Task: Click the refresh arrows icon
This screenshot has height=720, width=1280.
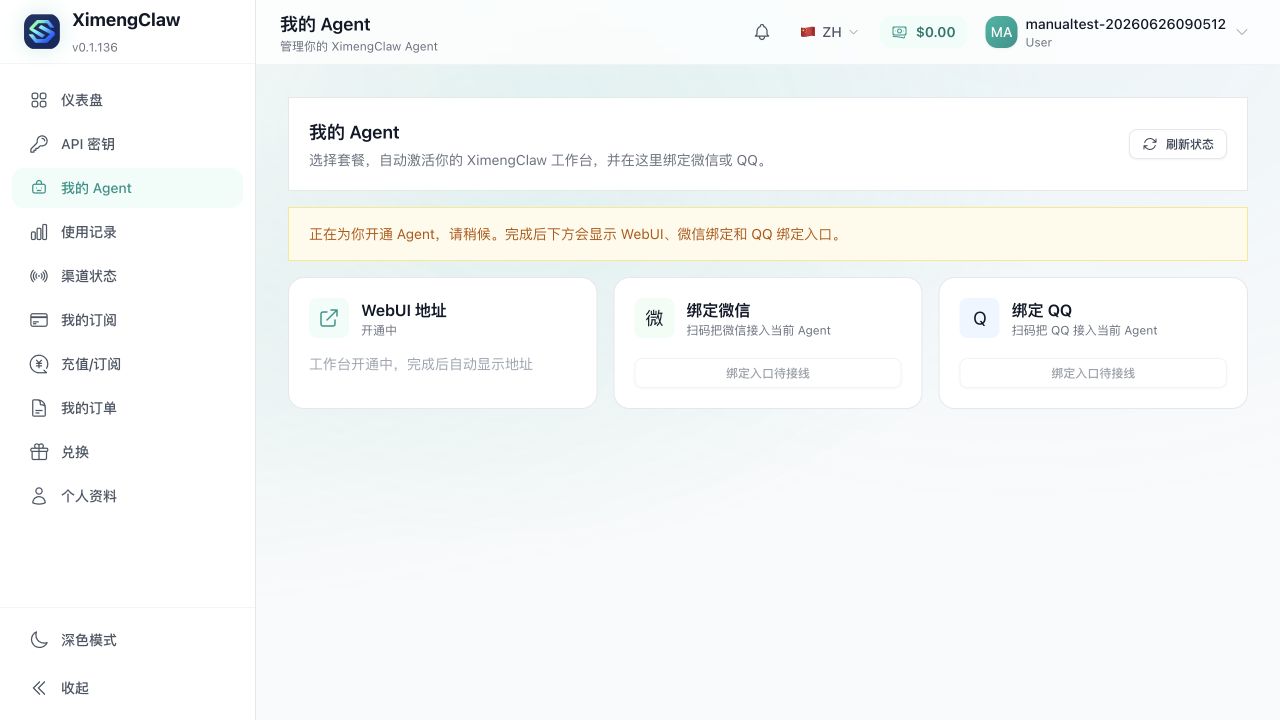Action: click(x=1150, y=144)
